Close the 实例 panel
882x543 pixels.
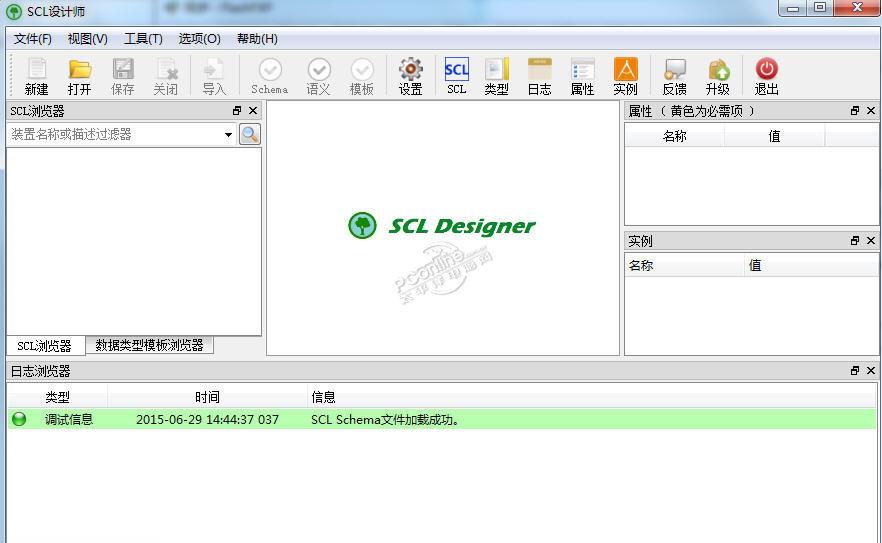(871, 241)
